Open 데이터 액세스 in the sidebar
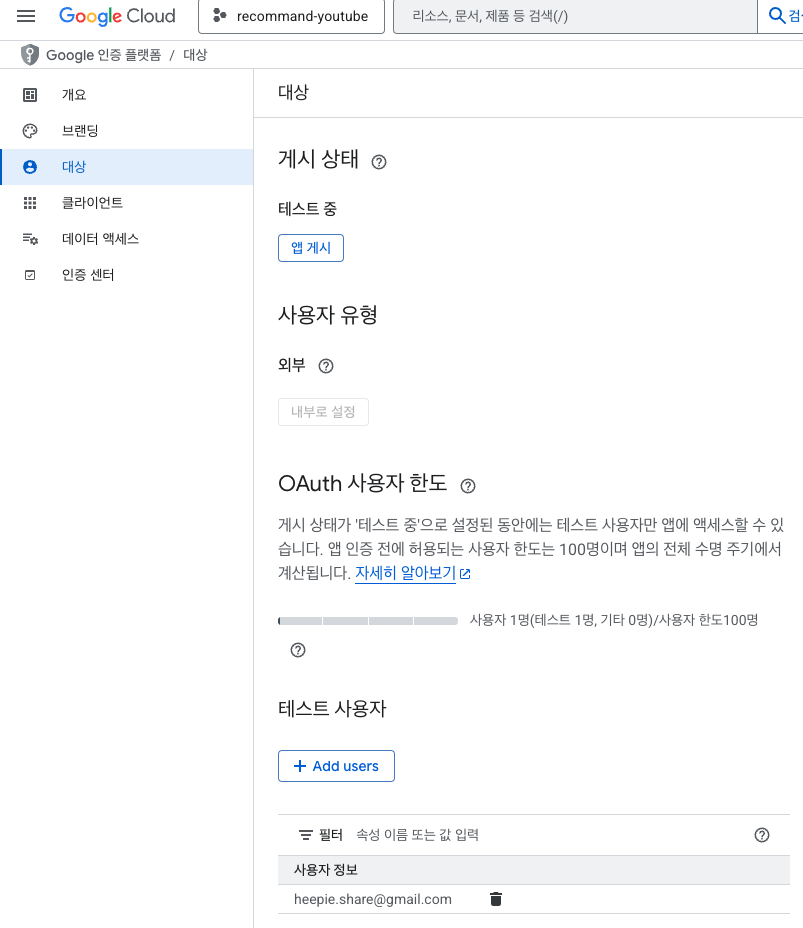Viewport: 803px width, 928px height. 127,239
